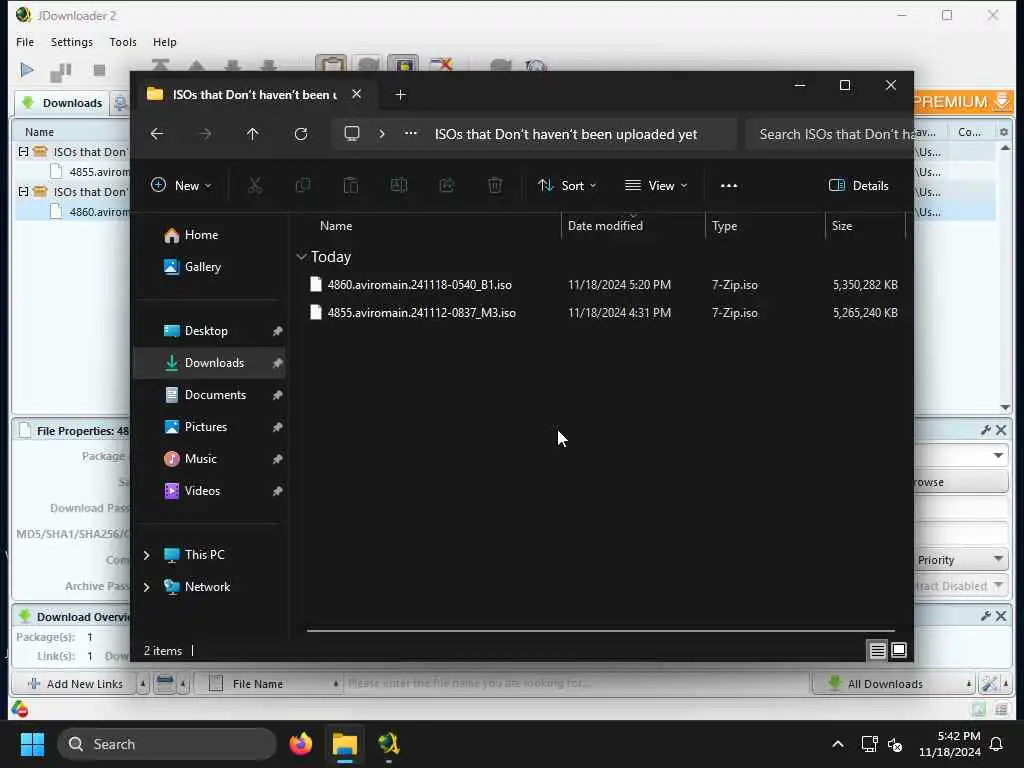Image resolution: width=1024 pixels, height=768 pixels.
Task: Open the Windows Start menu
Action: coord(32,744)
